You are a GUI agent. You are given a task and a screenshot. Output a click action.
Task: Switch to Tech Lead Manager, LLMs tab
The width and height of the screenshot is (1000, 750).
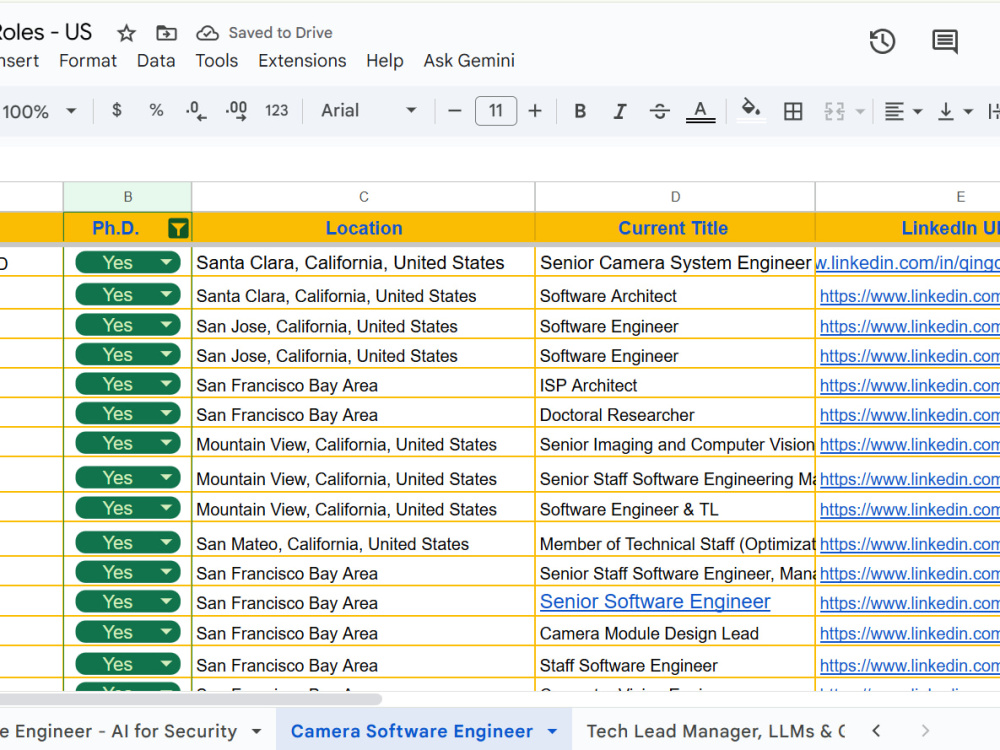point(716,732)
